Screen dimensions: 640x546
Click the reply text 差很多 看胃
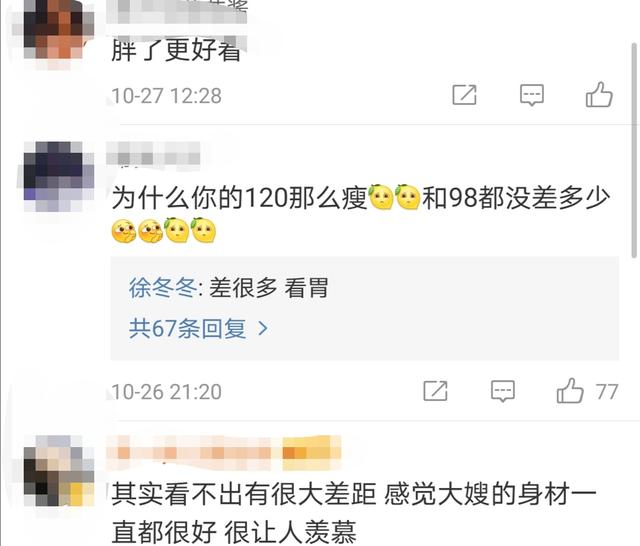point(269,288)
